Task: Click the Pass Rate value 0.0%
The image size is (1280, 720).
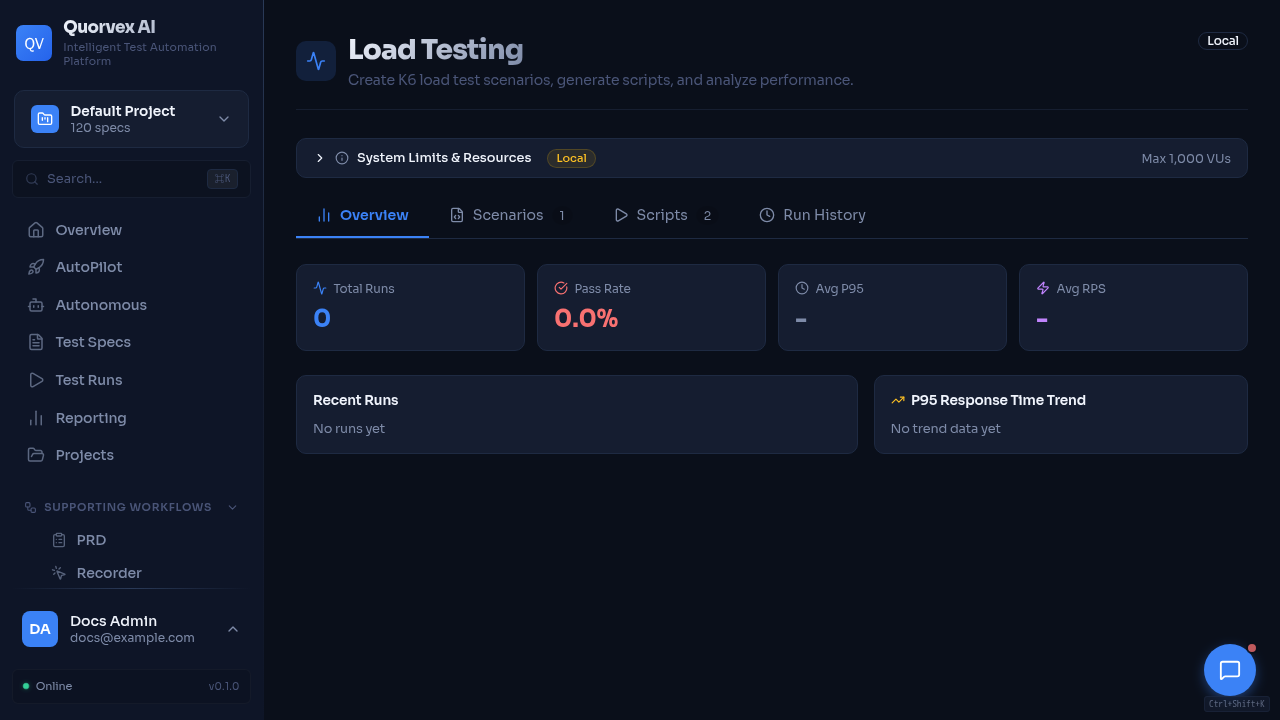Action: [586, 318]
